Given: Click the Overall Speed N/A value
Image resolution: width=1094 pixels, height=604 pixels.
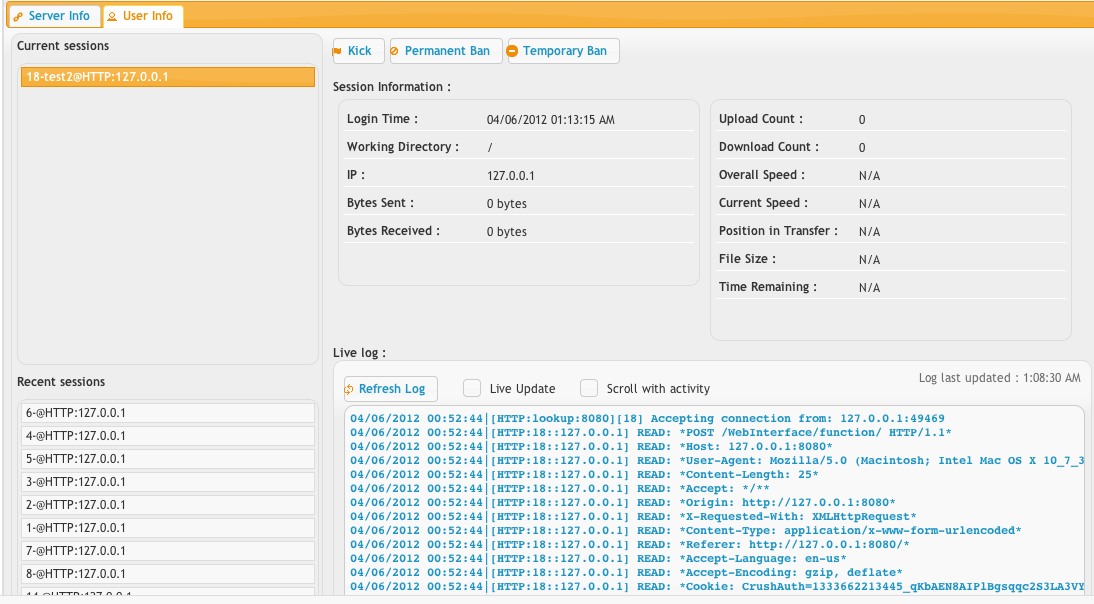Looking at the screenshot, I should 869,176.
